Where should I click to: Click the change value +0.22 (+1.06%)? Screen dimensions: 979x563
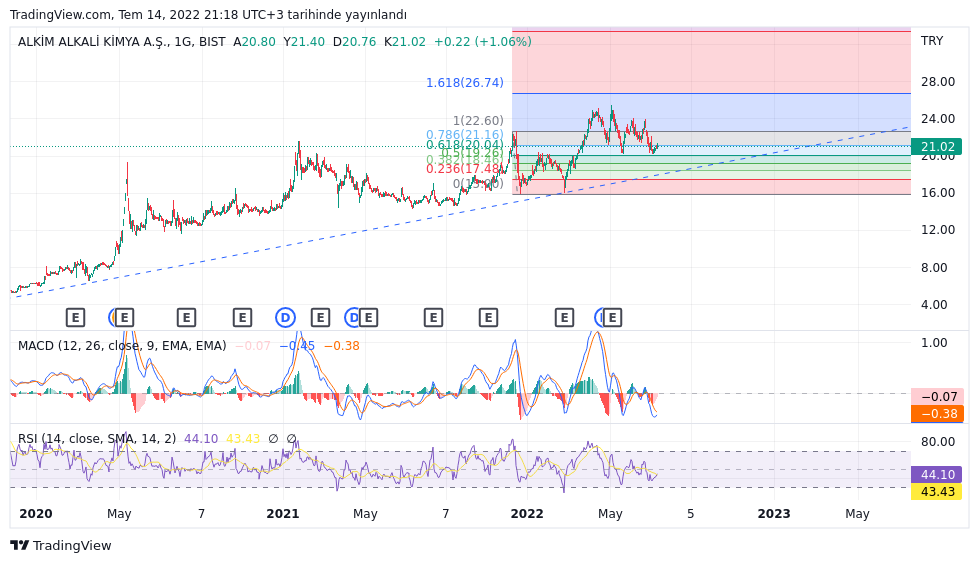click(483, 42)
